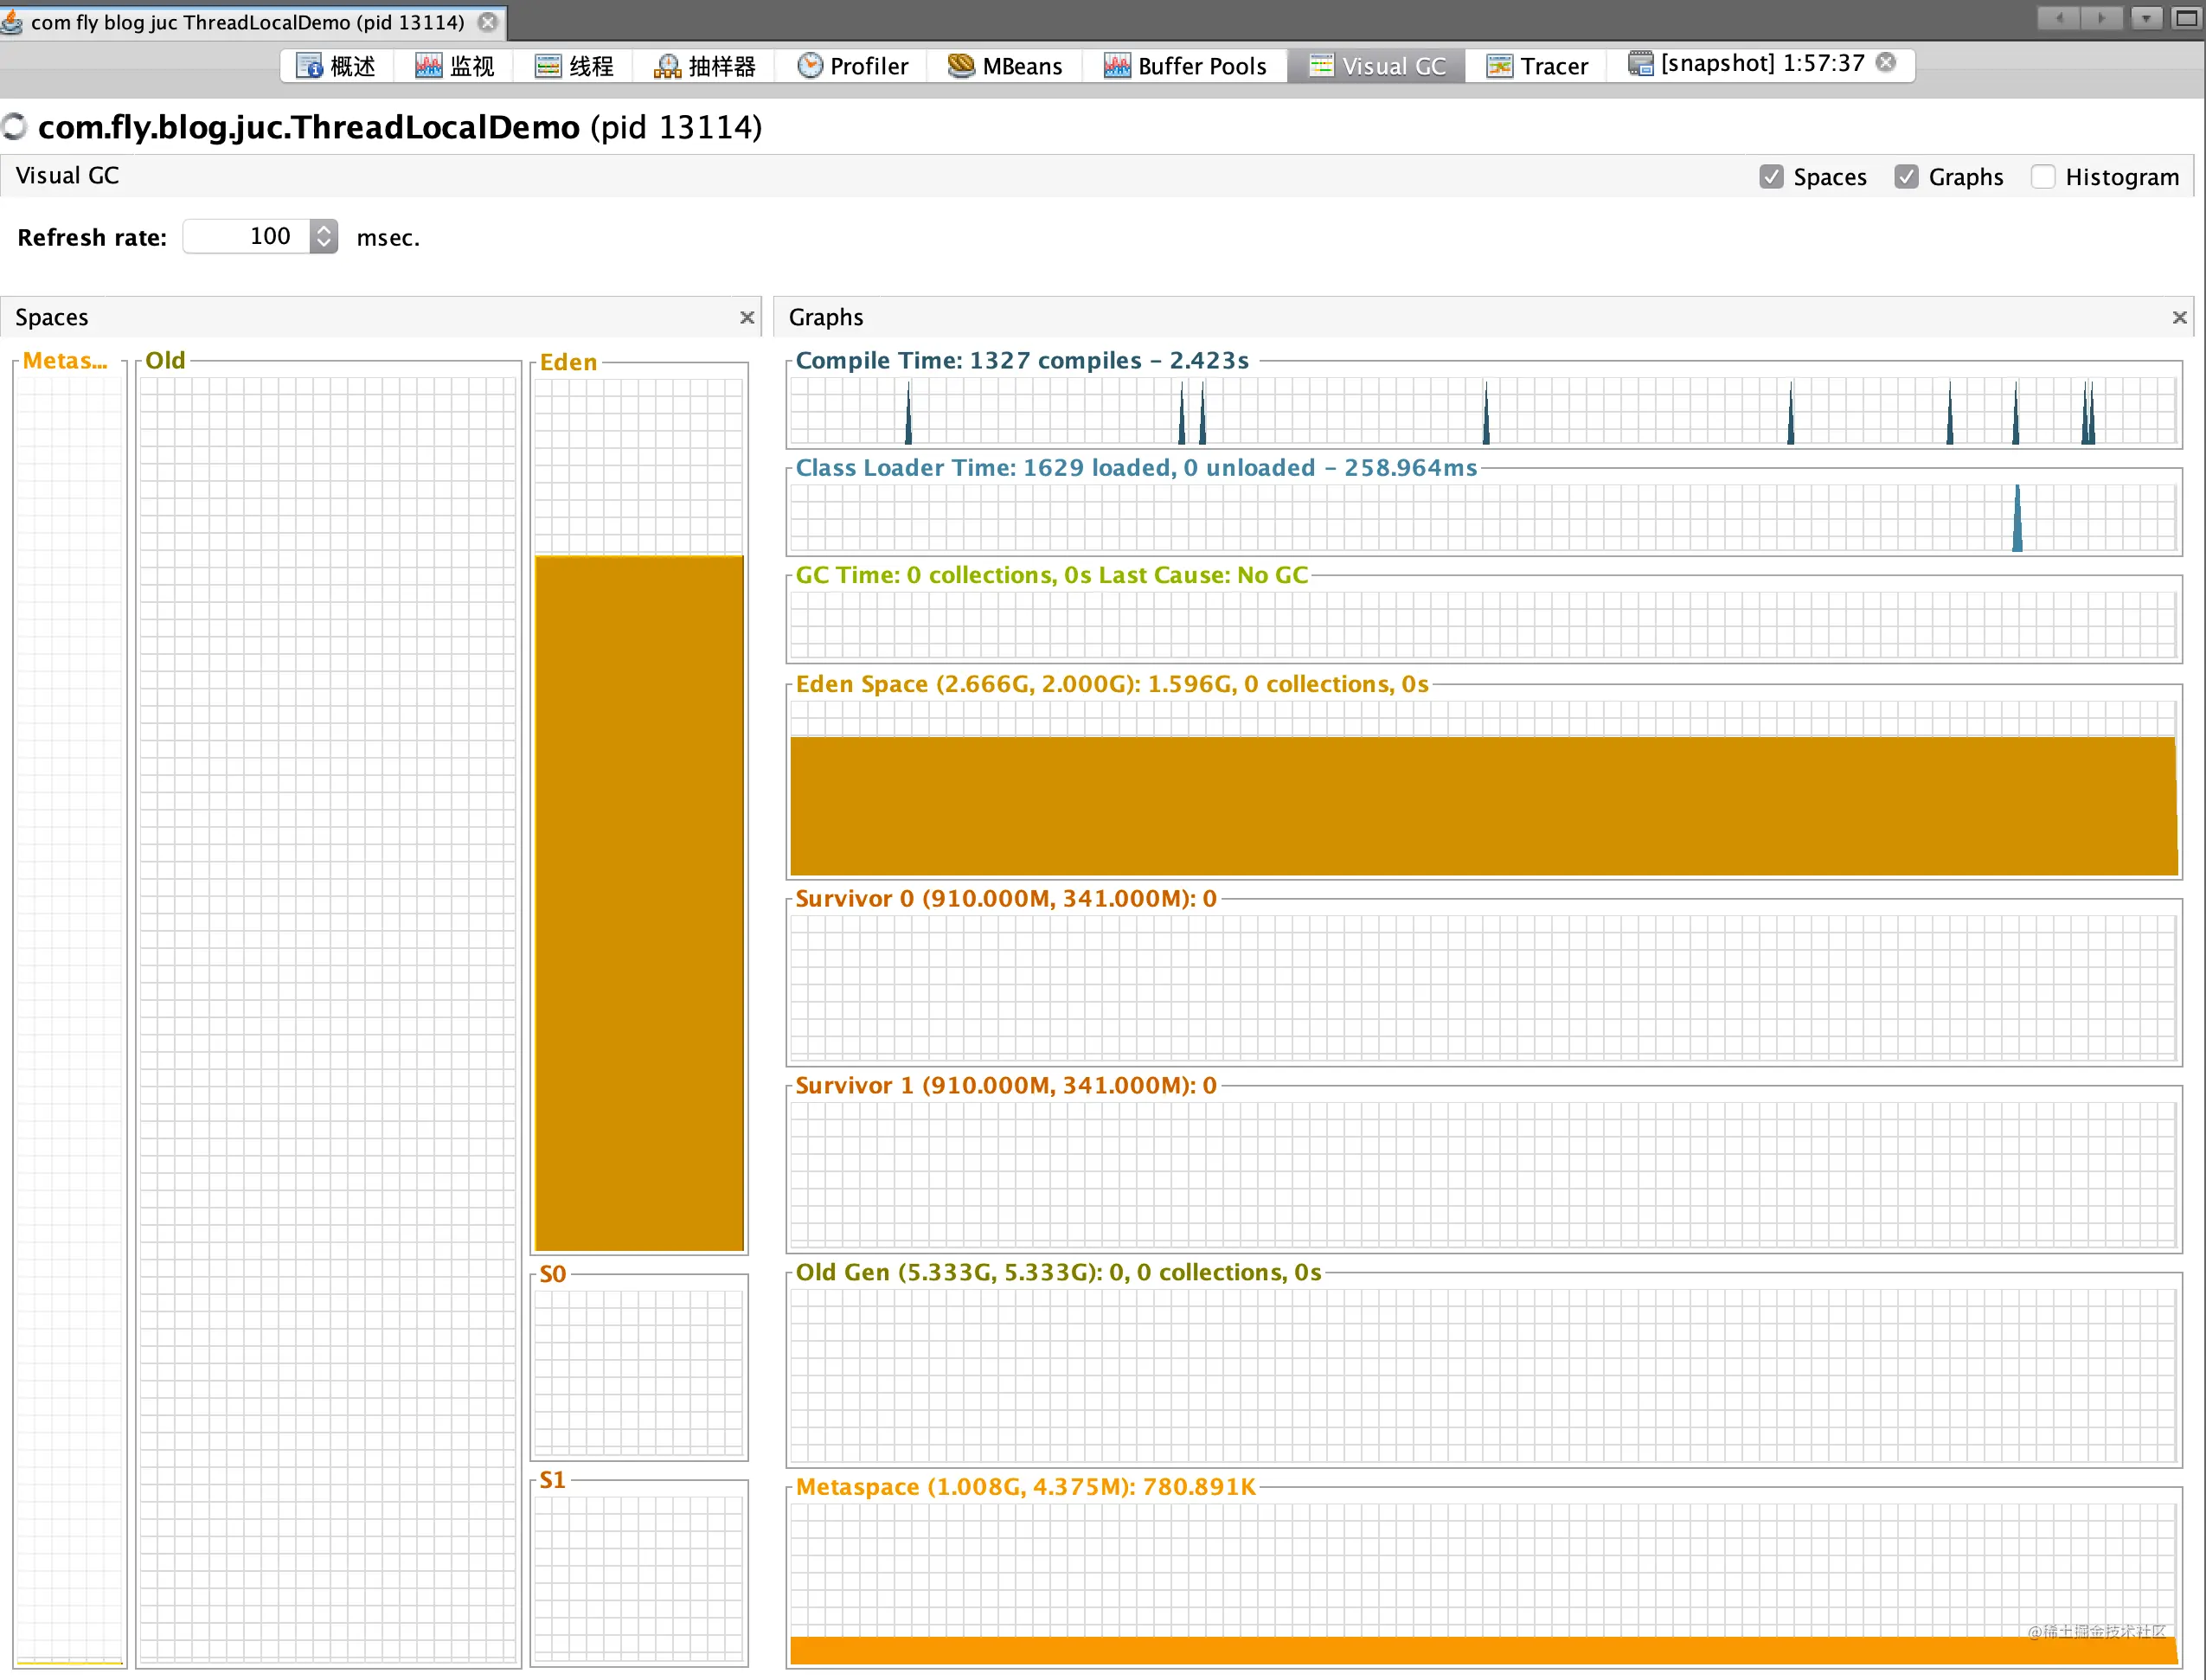Switch to the 抽样器 sampler tab

pos(705,66)
